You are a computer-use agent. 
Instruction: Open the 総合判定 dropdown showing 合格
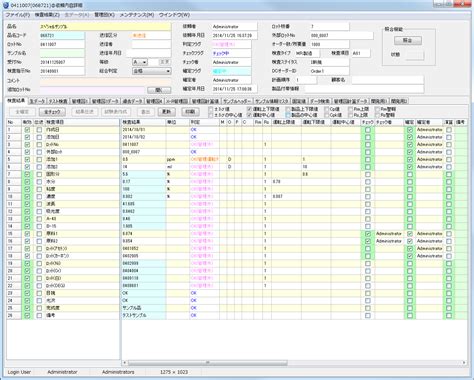point(152,71)
